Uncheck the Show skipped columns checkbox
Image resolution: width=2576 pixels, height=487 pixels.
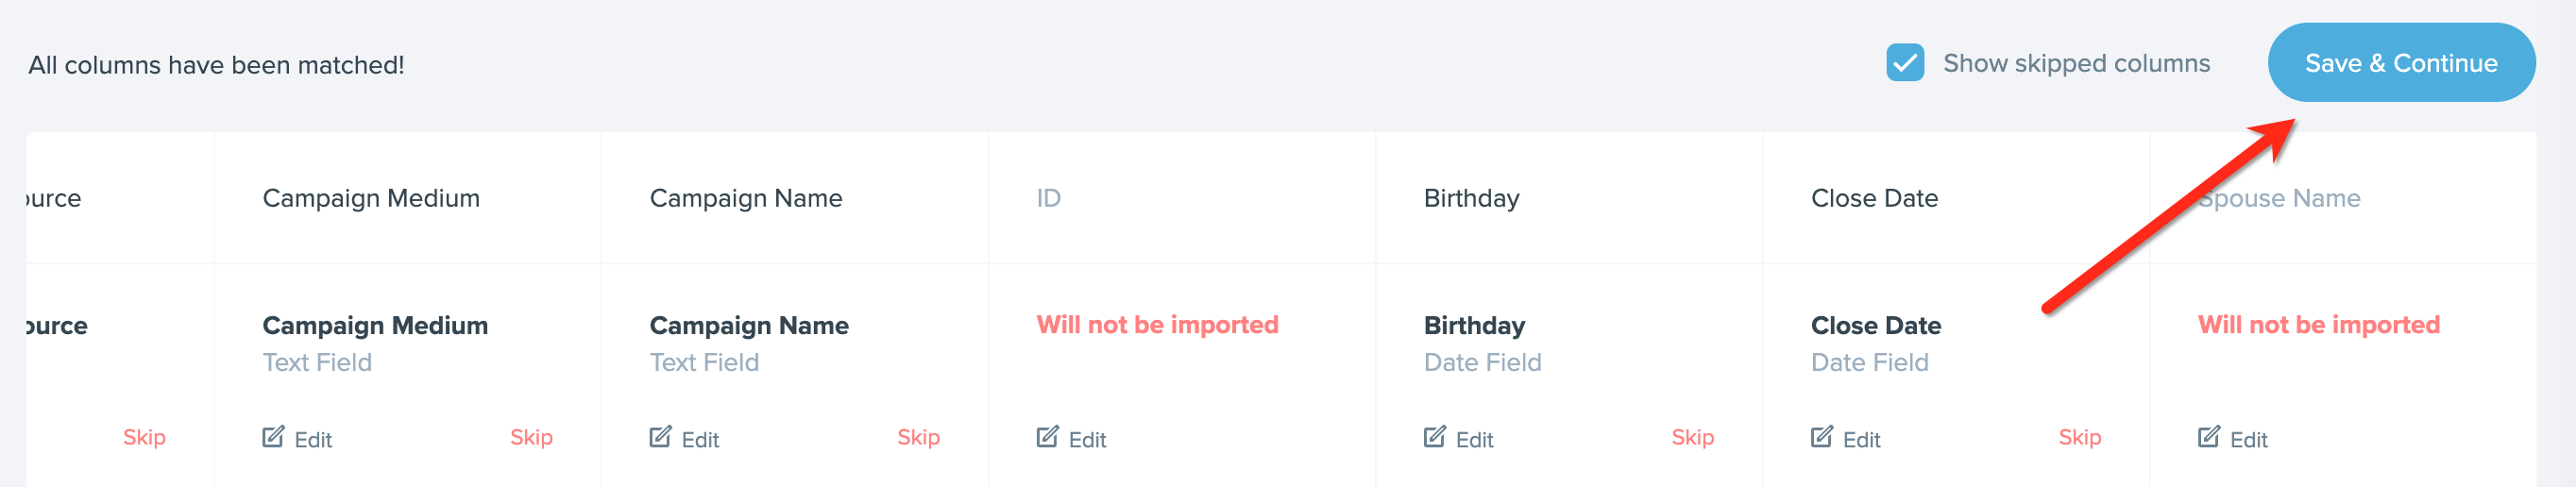click(x=1904, y=63)
